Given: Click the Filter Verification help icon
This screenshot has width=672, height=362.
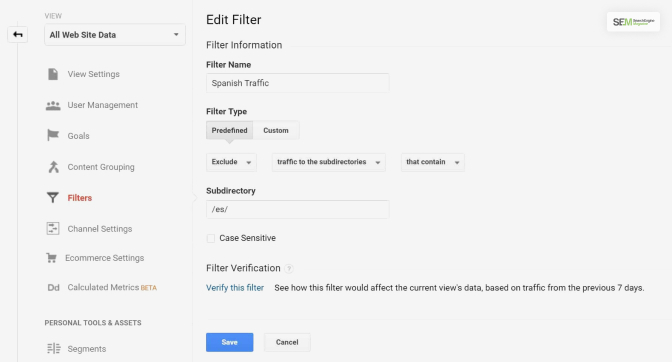Looking at the screenshot, I should [289, 269].
